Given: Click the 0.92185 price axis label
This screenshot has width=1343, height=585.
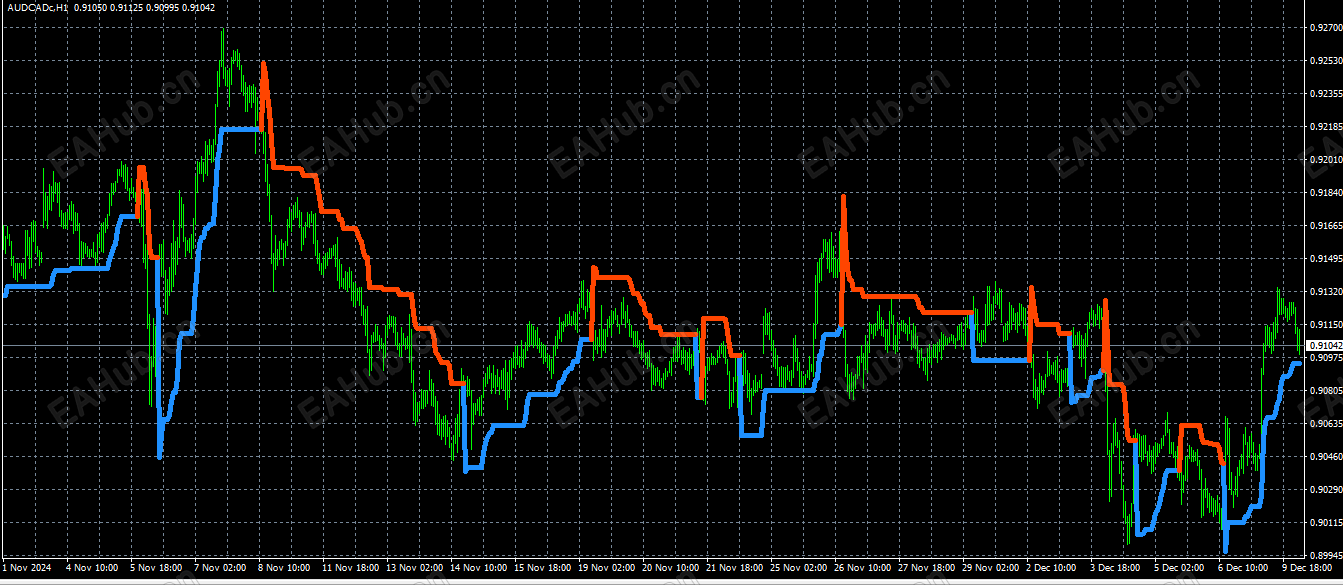Looking at the screenshot, I should (1325, 127).
